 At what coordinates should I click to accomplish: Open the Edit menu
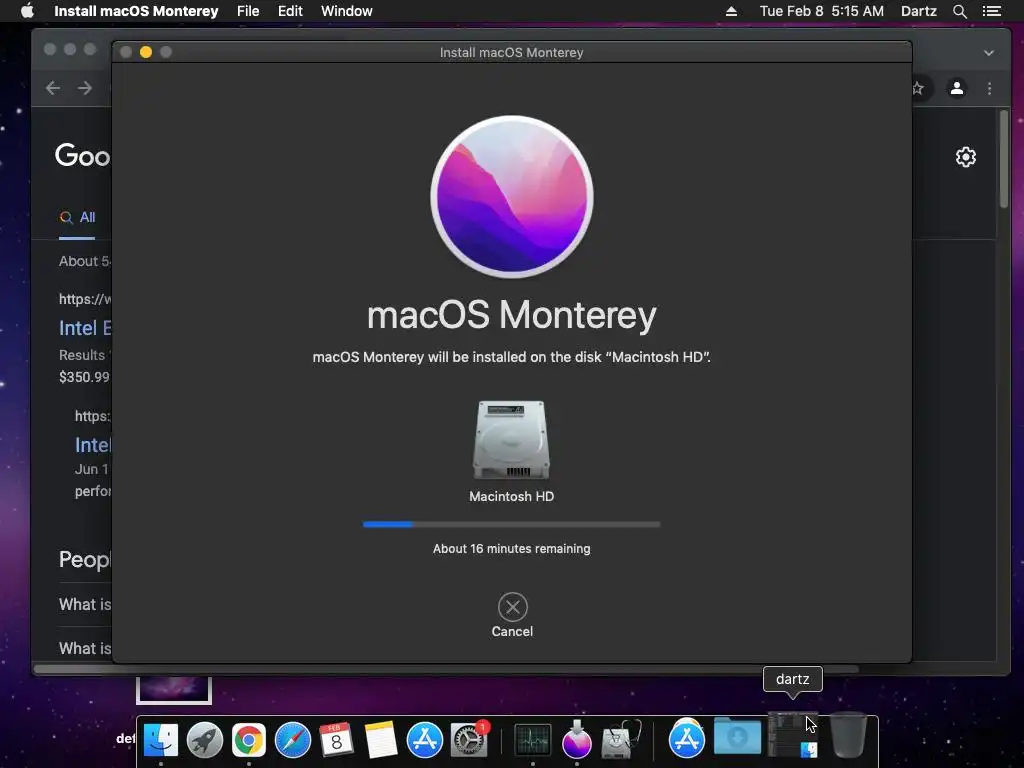(x=290, y=11)
